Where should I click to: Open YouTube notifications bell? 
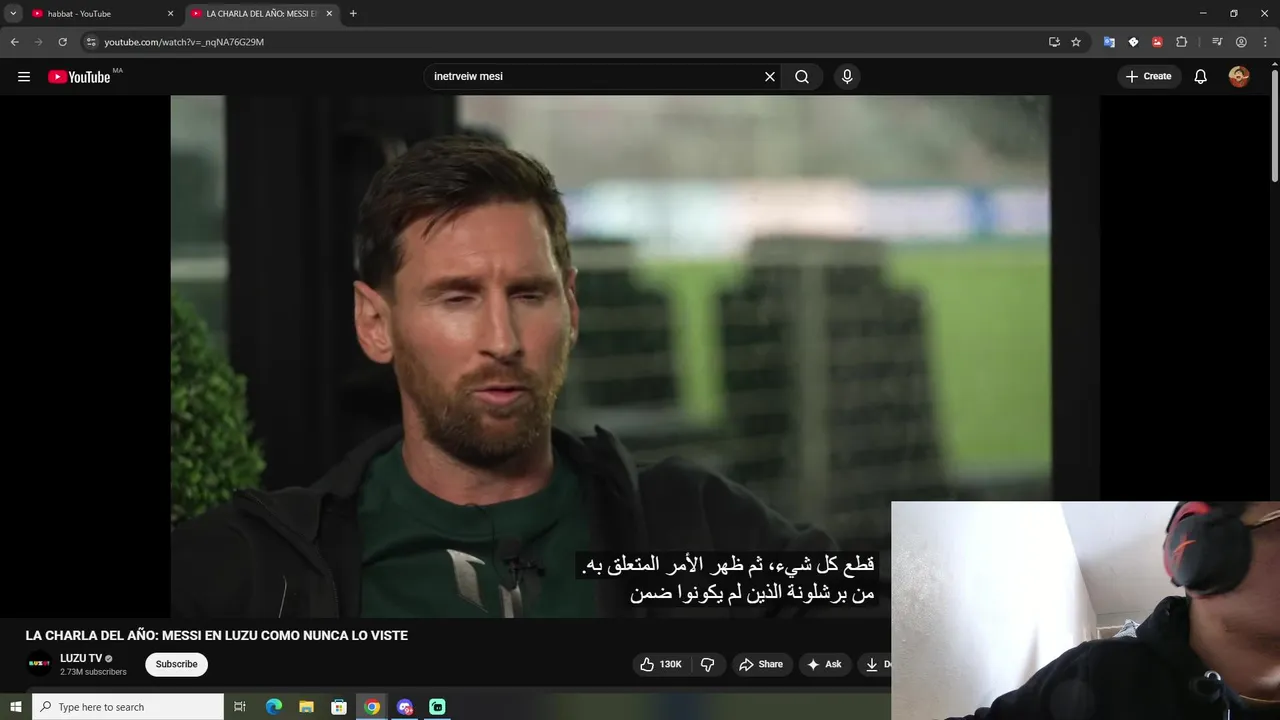[1201, 77]
